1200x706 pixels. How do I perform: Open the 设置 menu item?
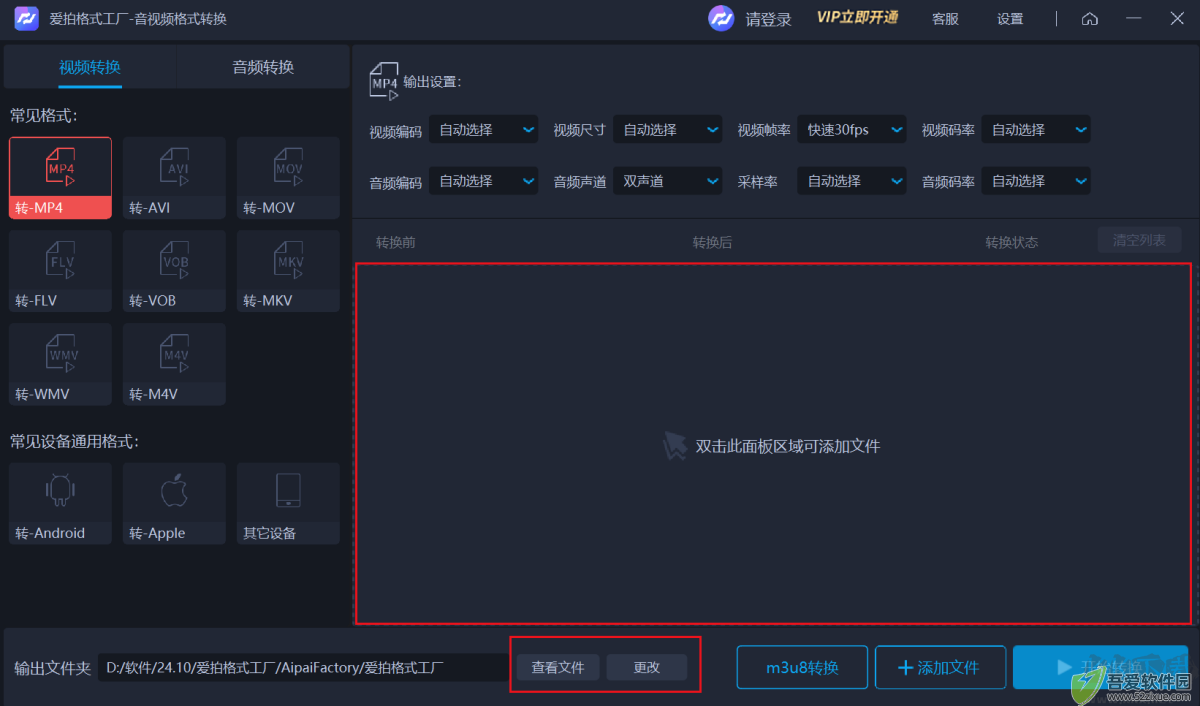(1010, 19)
